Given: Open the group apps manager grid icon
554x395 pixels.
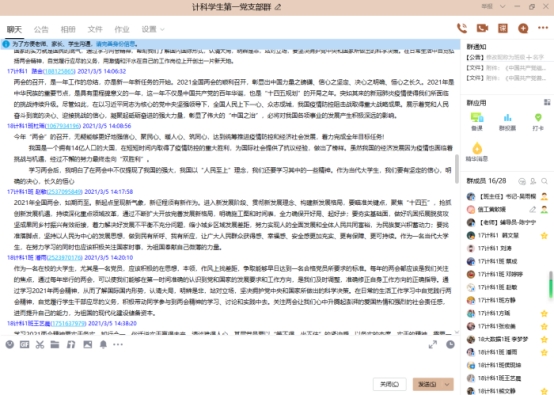Looking at the screenshot, I should click(547, 102).
